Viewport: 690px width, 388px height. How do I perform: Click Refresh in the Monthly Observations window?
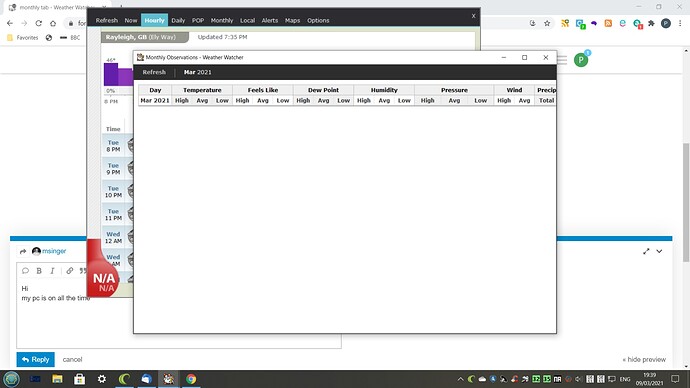[154, 72]
